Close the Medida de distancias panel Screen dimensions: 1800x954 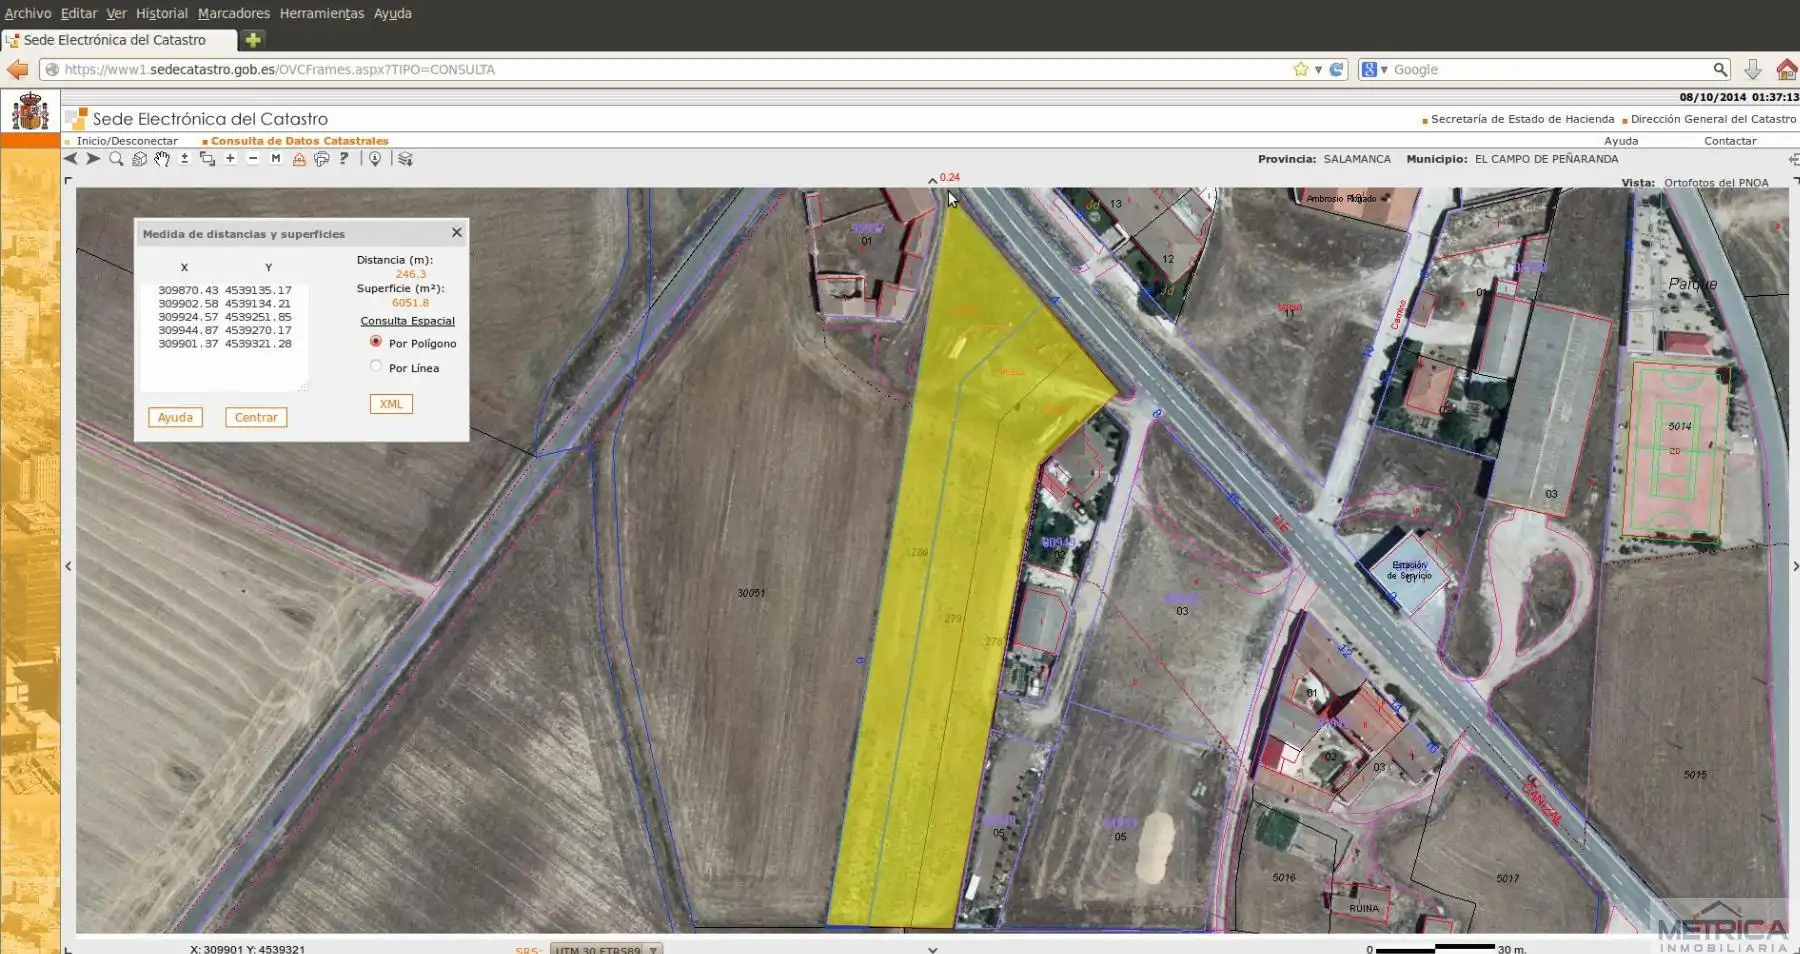coord(457,232)
